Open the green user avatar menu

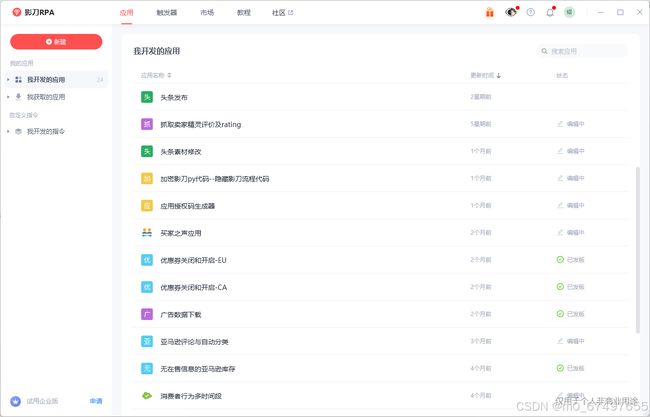(x=570, y=12)
